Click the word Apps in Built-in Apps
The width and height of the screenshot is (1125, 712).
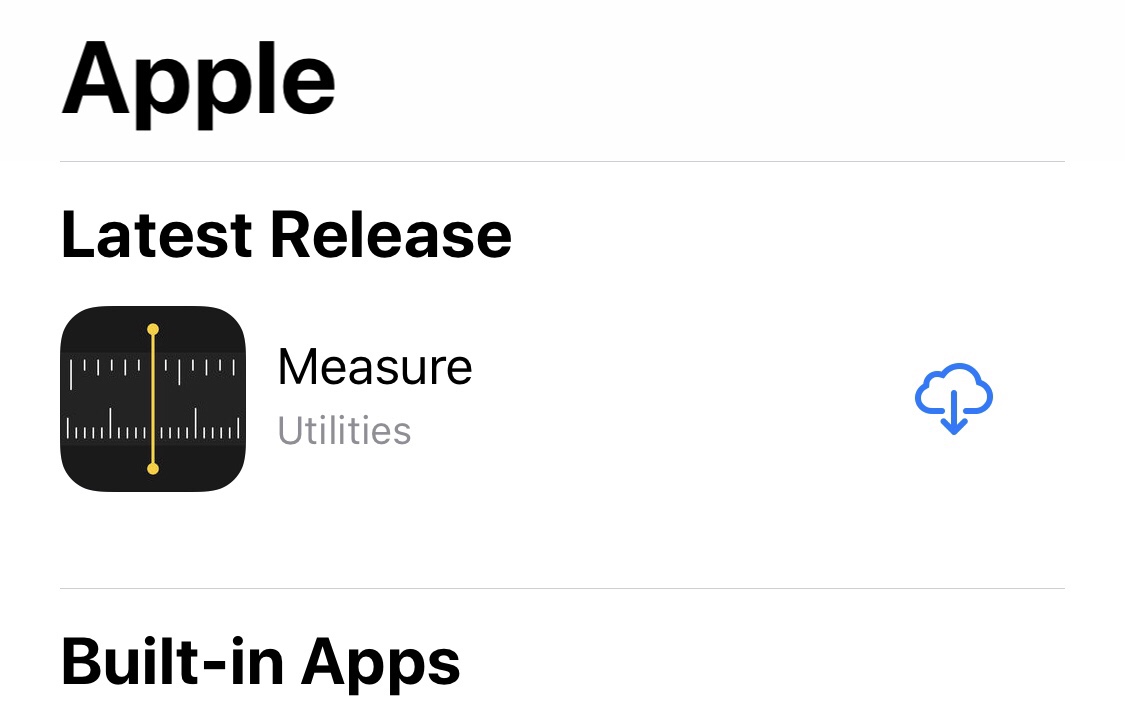pyautogui.click(x=380, y=661)
